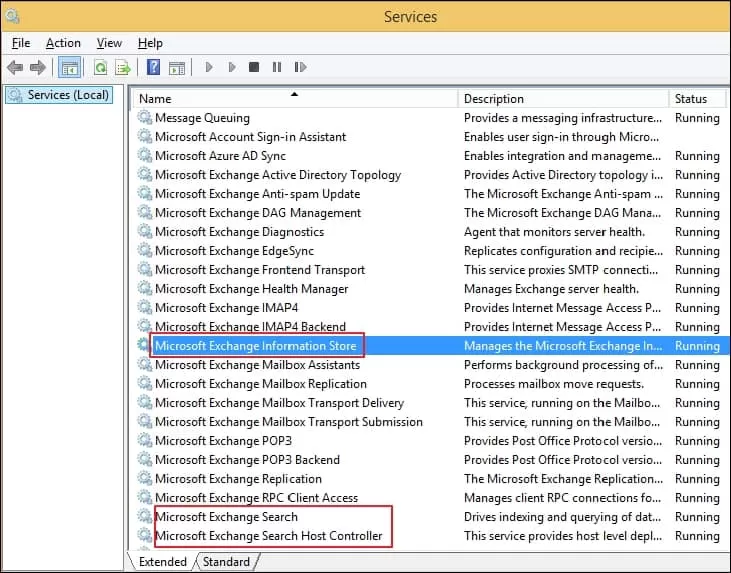731x573 pixels.
Task: Click 'This service proxies SMTP connecti...' description
Action: [561, 269]
